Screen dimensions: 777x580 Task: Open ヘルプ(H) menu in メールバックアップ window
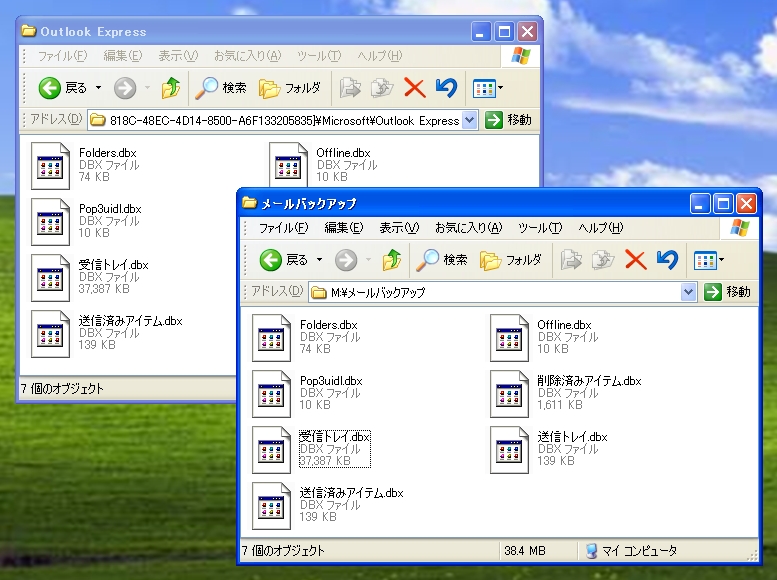click(601, 228)
